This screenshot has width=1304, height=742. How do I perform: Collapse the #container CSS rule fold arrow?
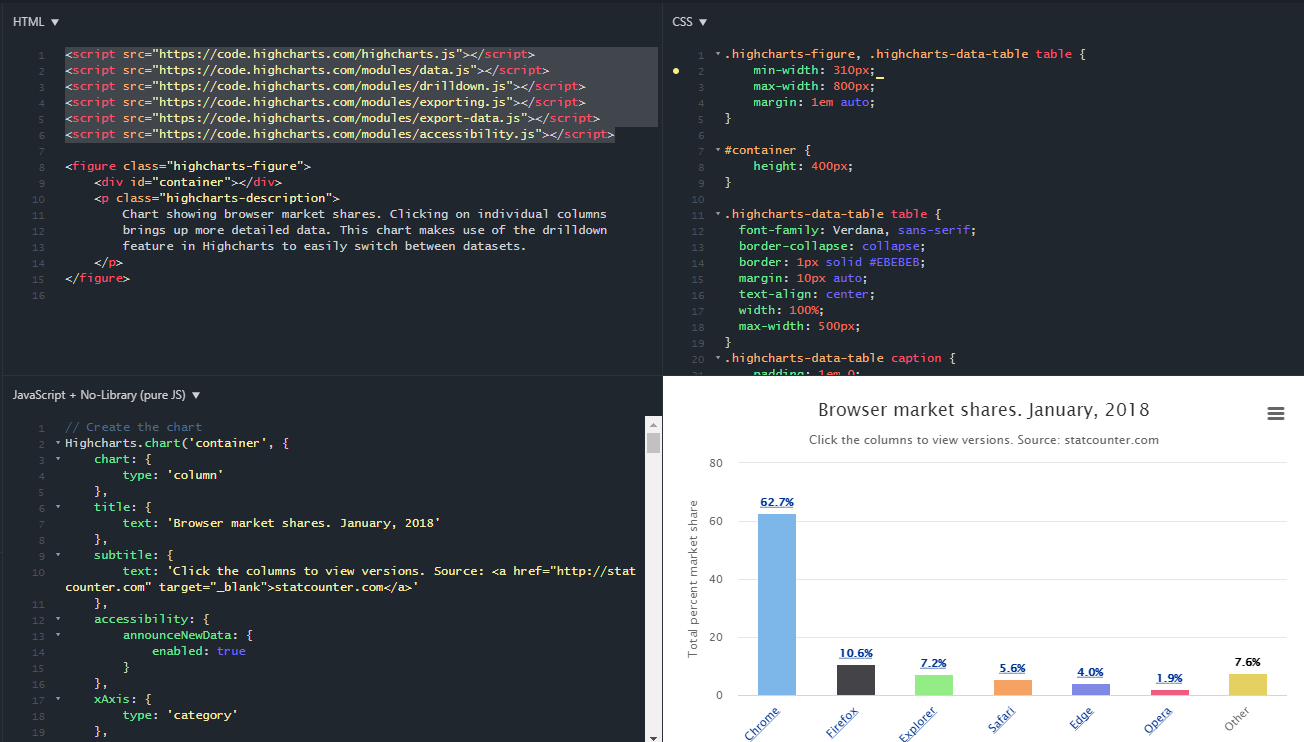717,151
